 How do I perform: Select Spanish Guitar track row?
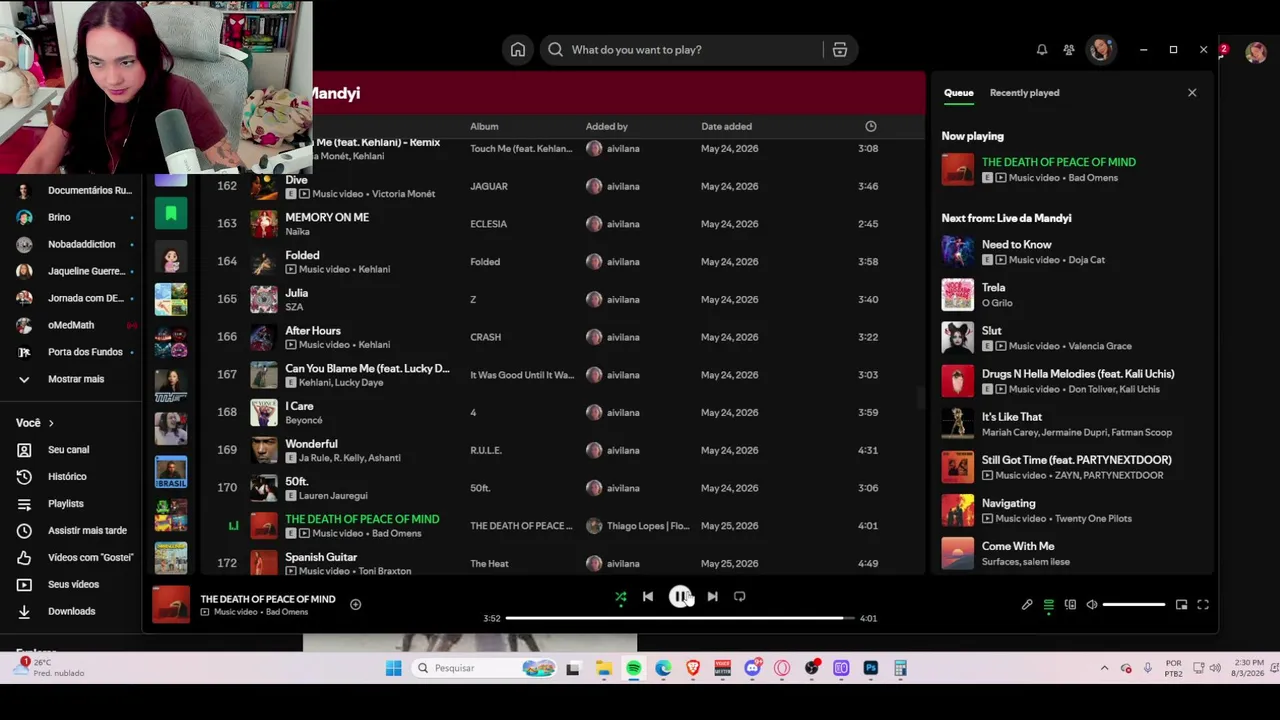click(x=563, y=564)
